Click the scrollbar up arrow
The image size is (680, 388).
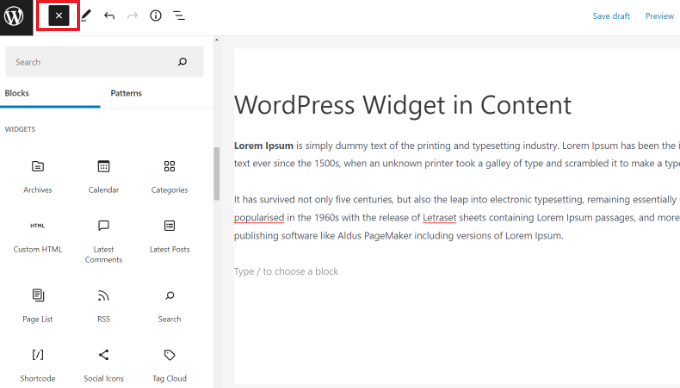coord(216,40)
